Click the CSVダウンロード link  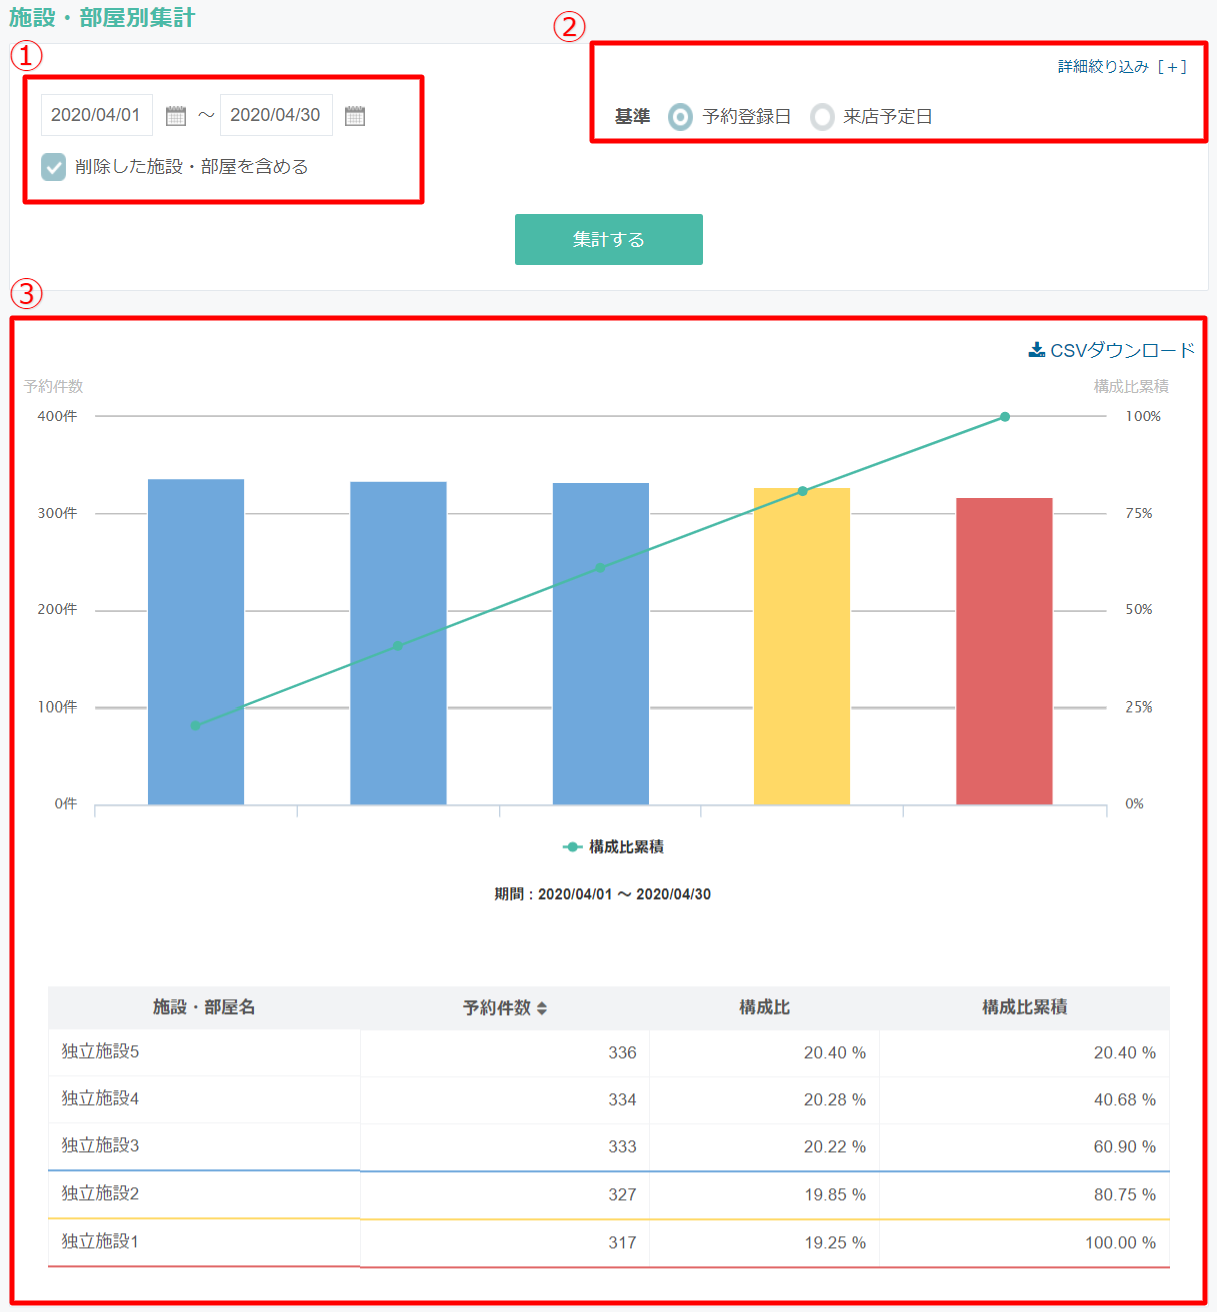click(1112, 350)
